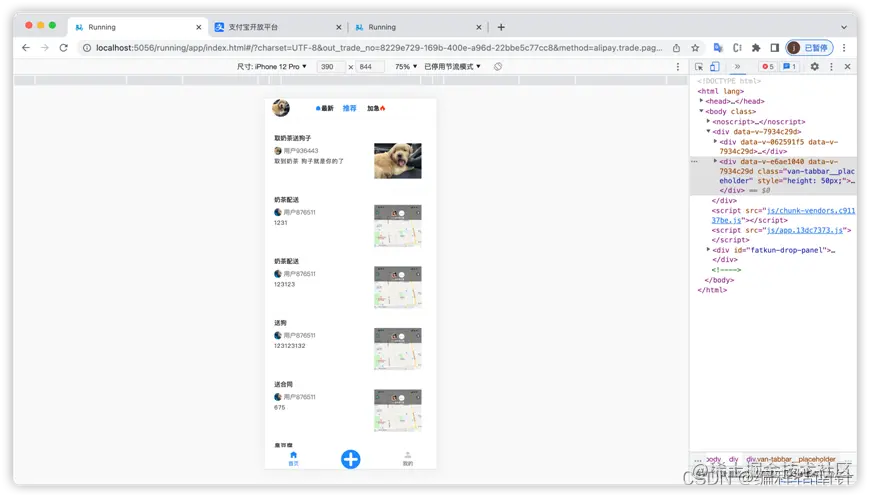
Task: Bookmark the page with the star icon
Action: click(695, 48)
